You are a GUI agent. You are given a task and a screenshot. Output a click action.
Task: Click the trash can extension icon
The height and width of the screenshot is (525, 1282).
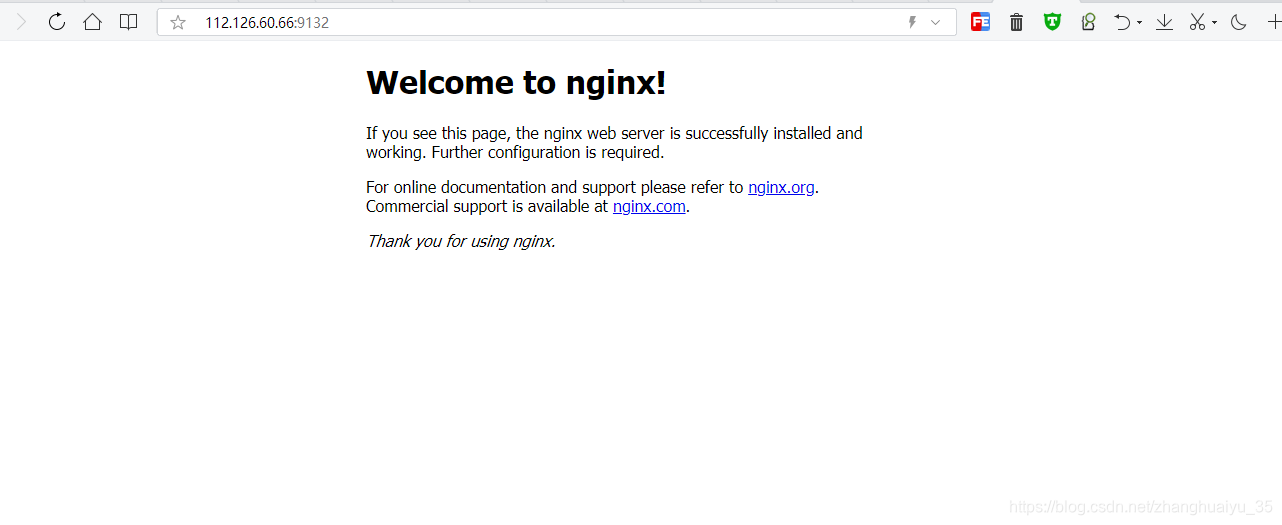pos(1017,22)
